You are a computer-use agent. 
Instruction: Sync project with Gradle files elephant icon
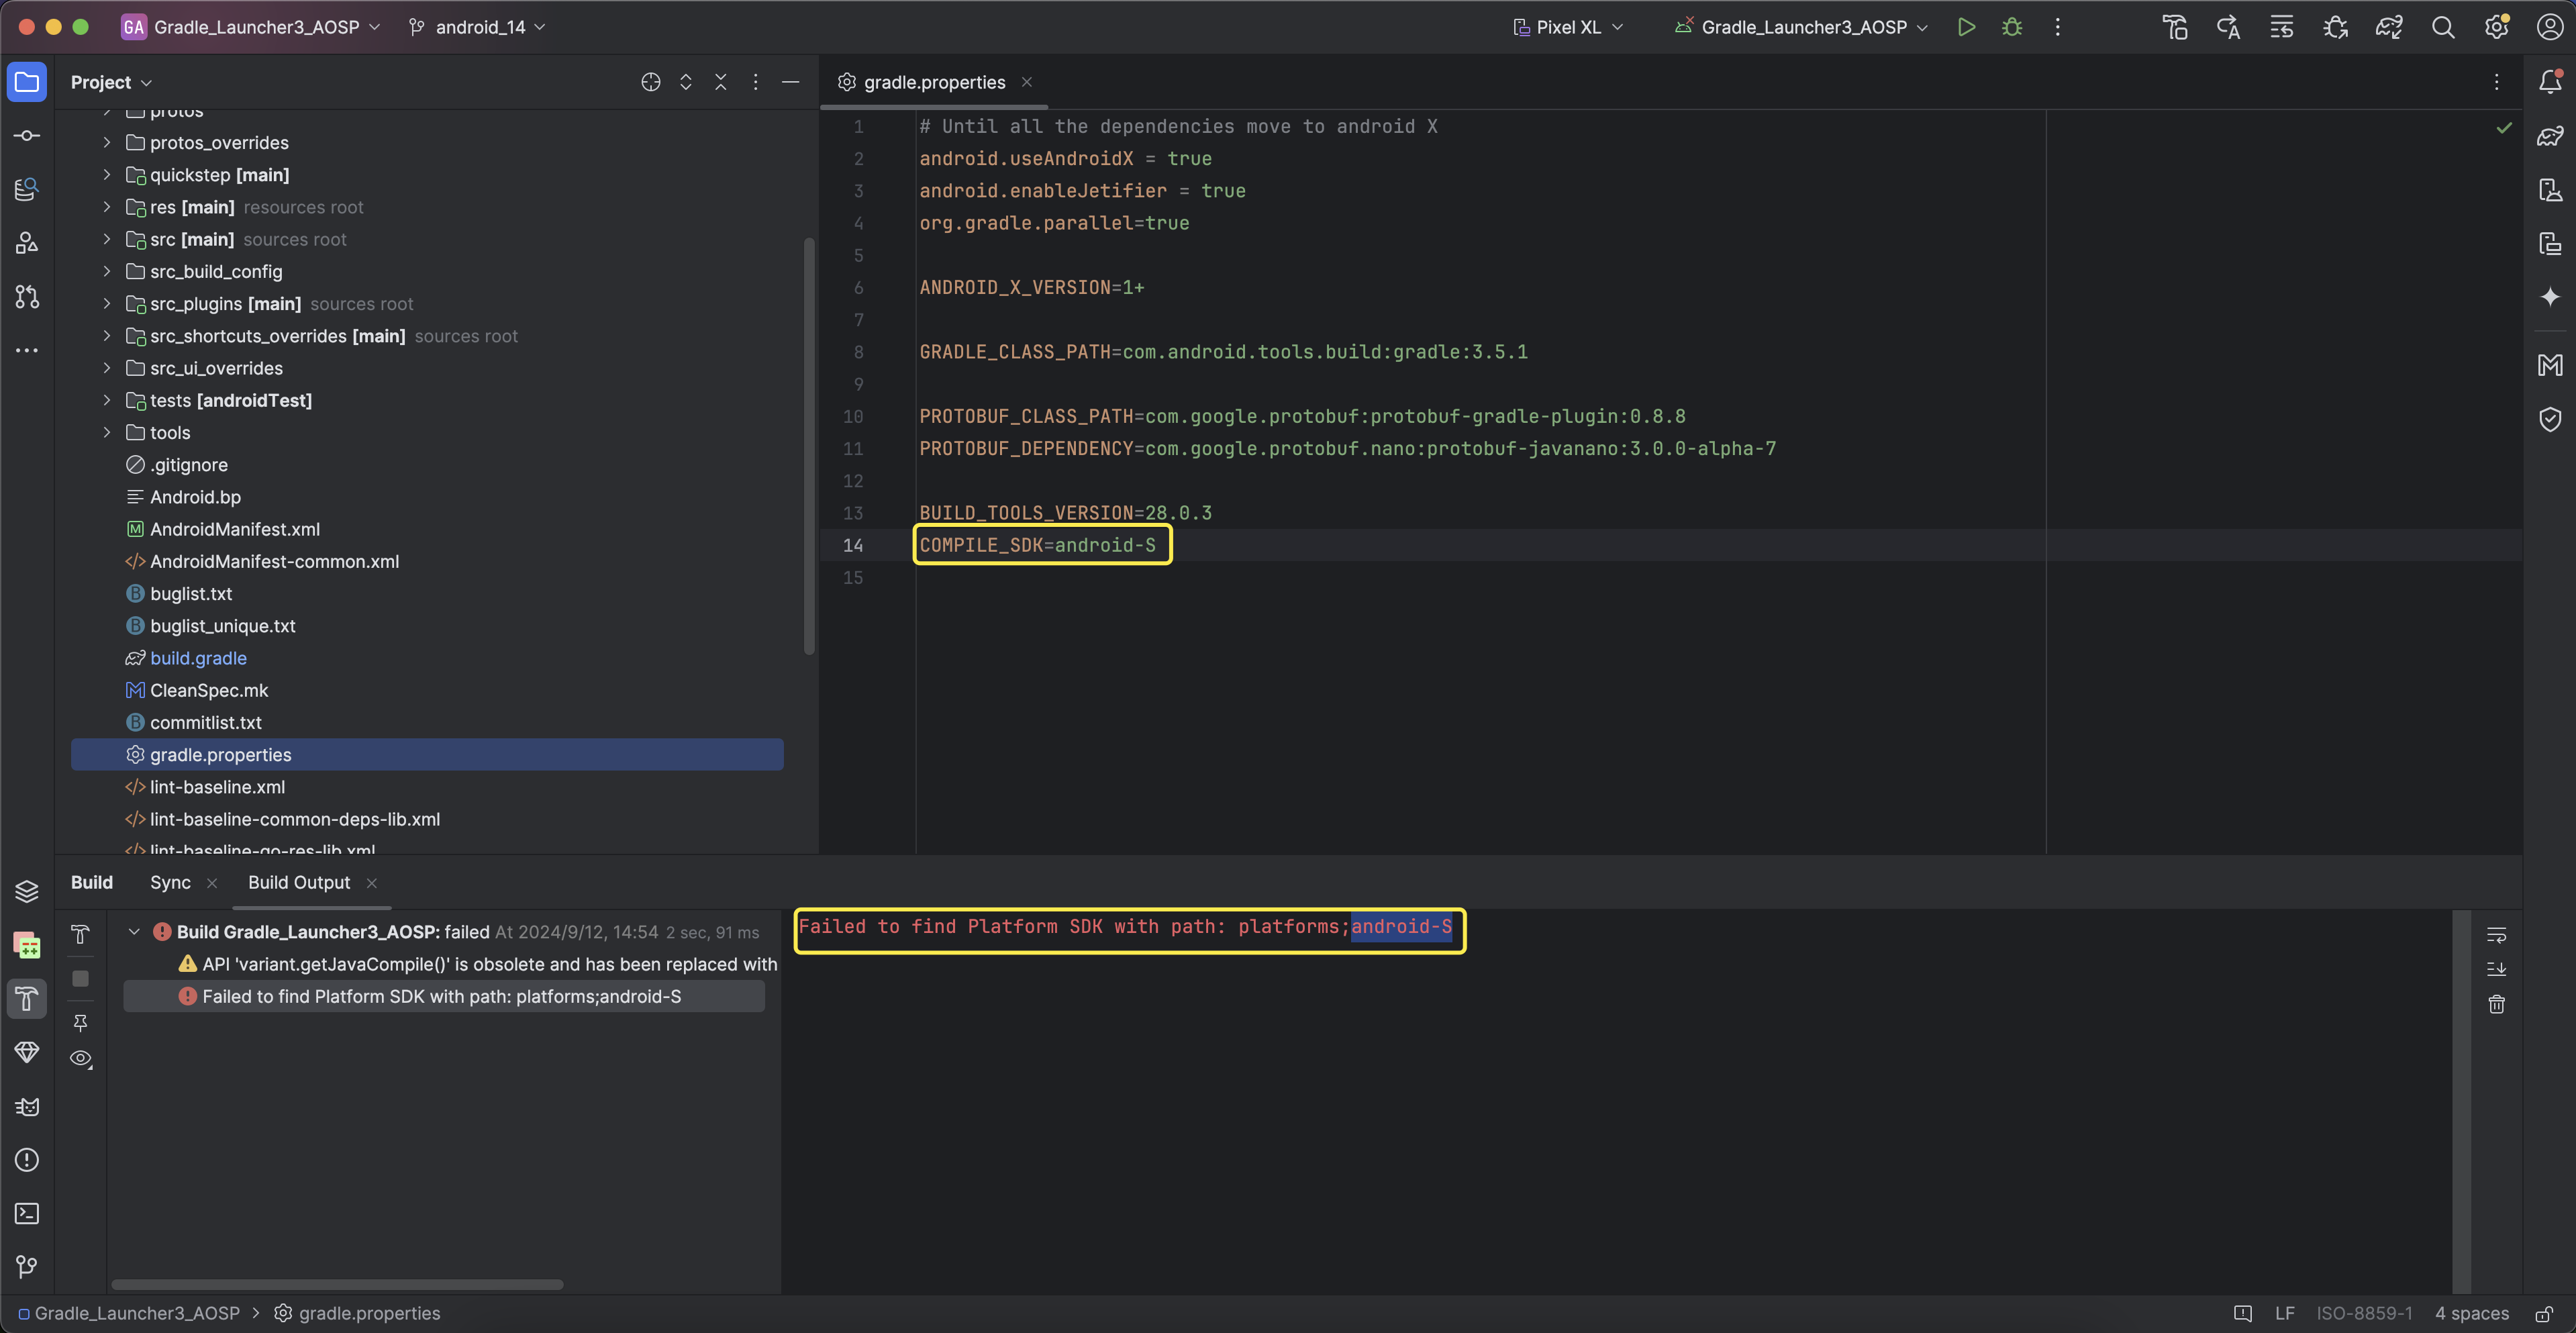coord(2389,27)
